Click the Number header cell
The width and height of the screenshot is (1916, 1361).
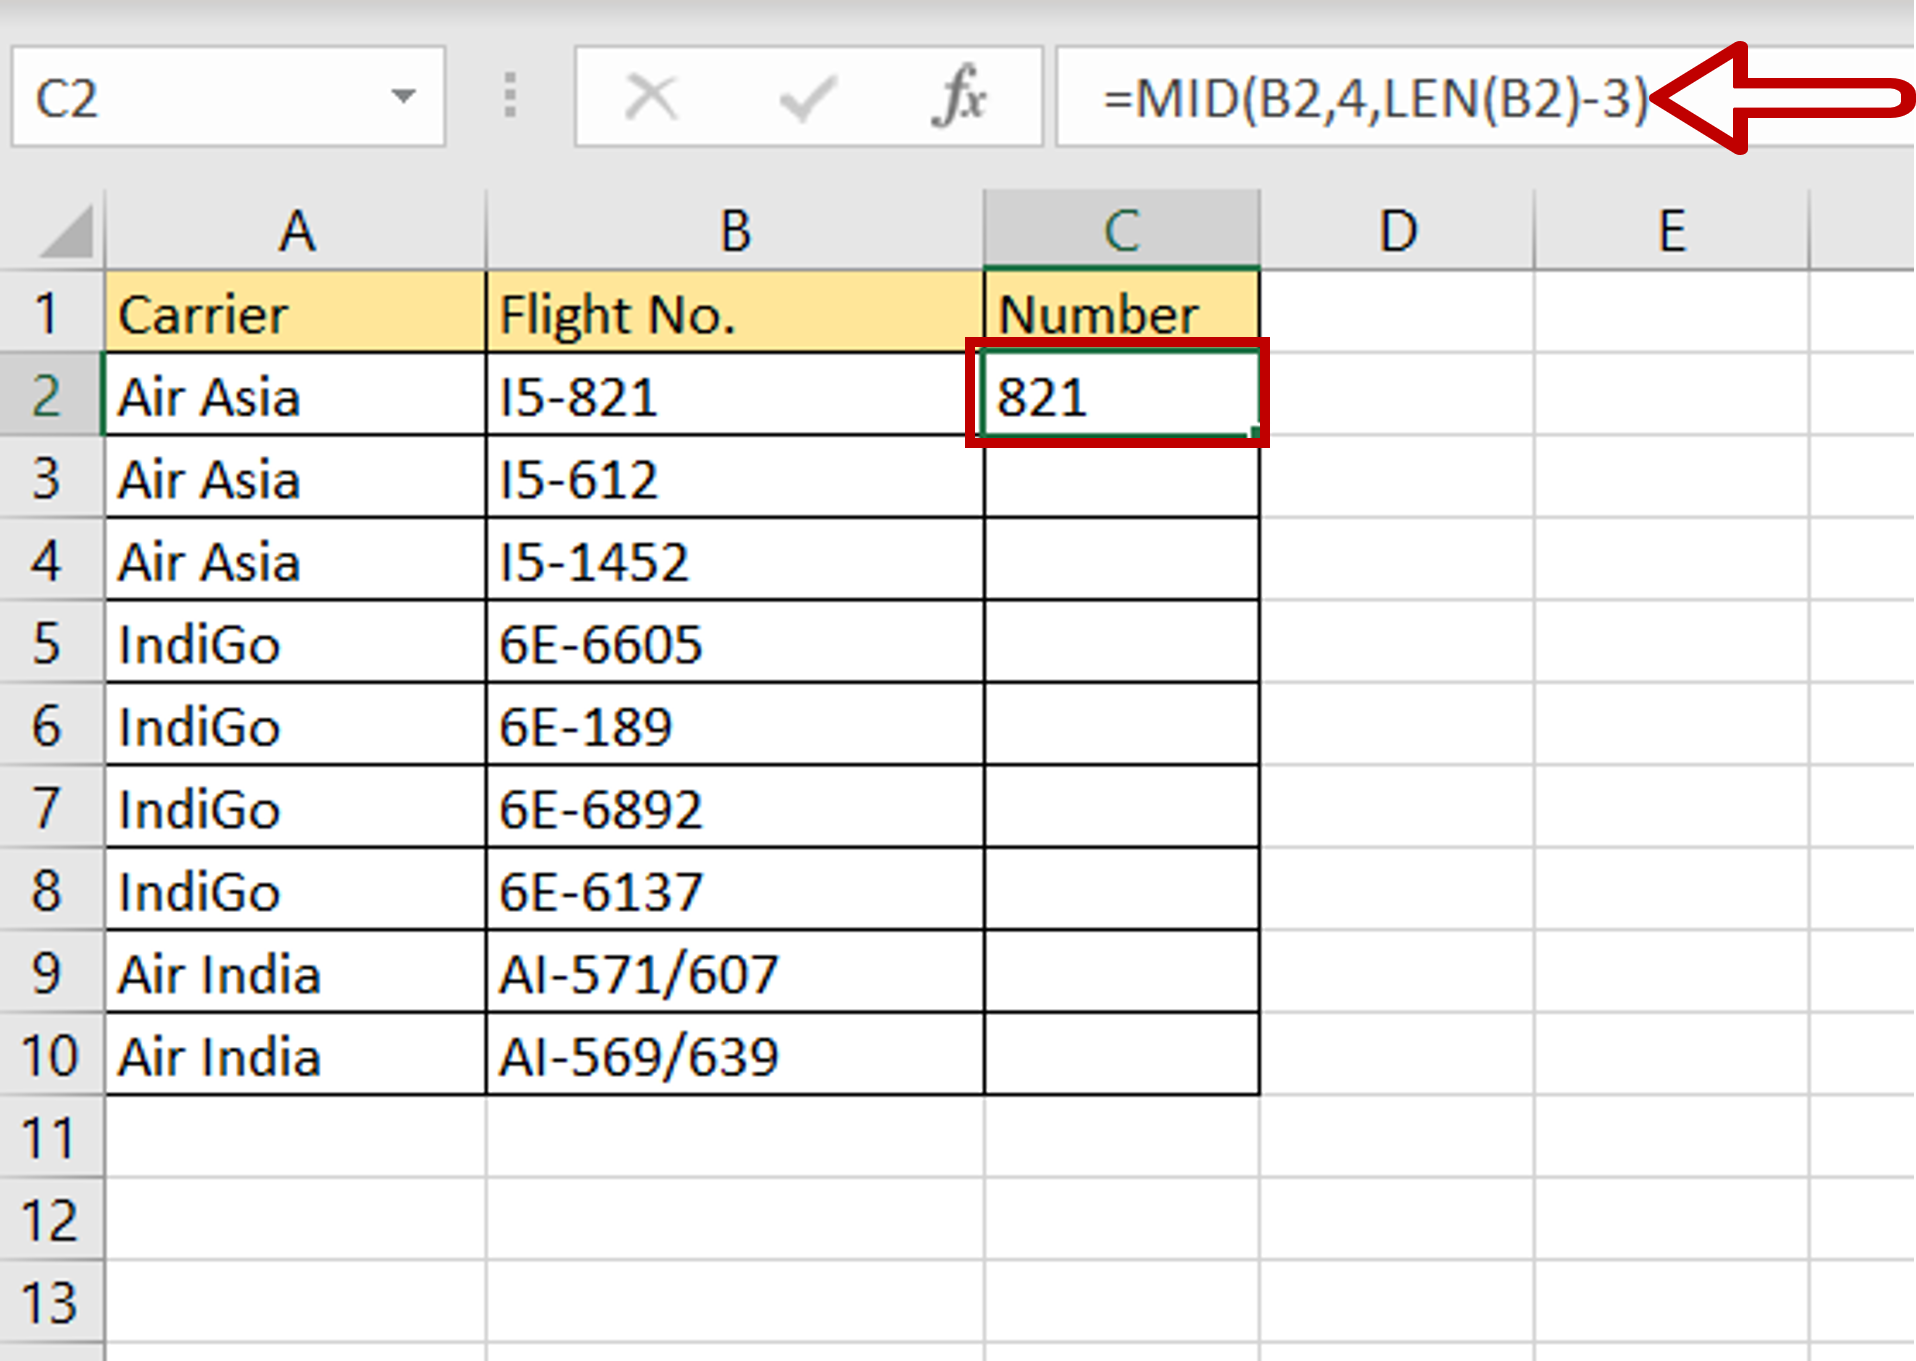(1121, 312)
